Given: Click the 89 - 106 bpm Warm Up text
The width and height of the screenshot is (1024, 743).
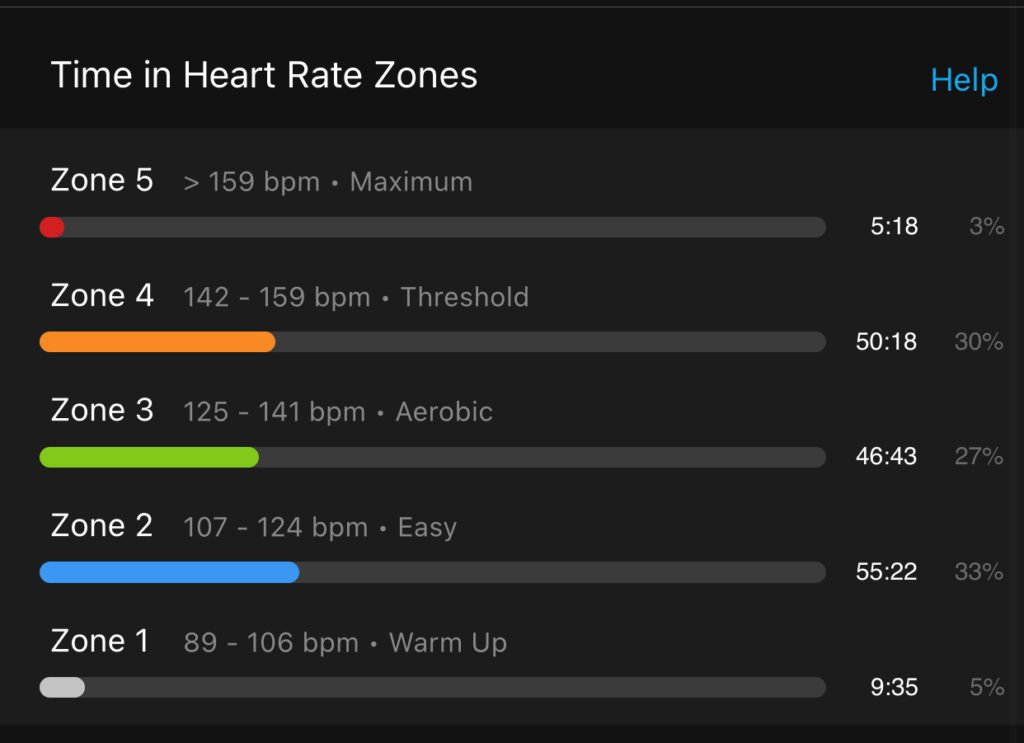Looking at the screenshot, I should 345,642.
